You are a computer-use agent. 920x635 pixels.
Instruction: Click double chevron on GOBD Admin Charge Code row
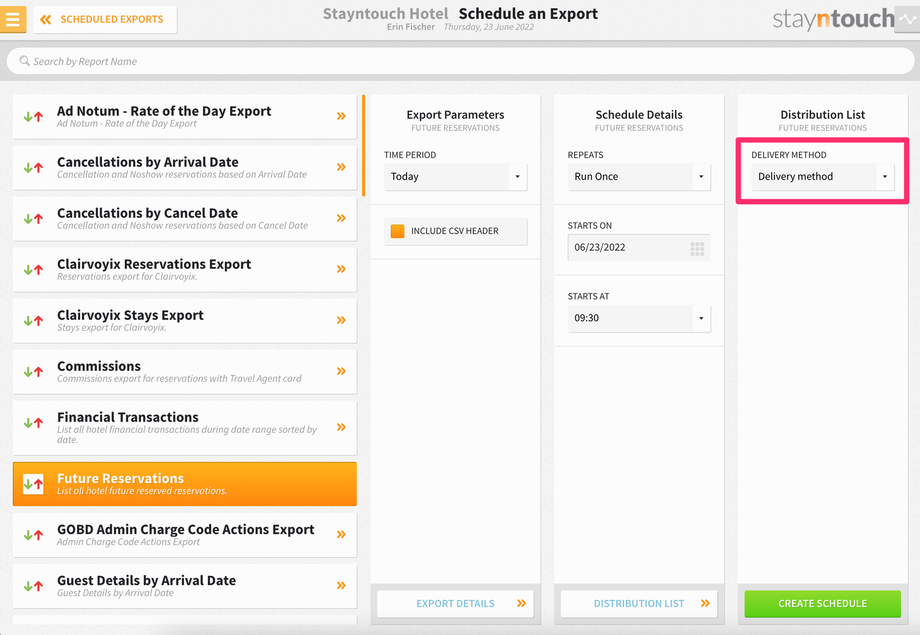click(341, 535)
